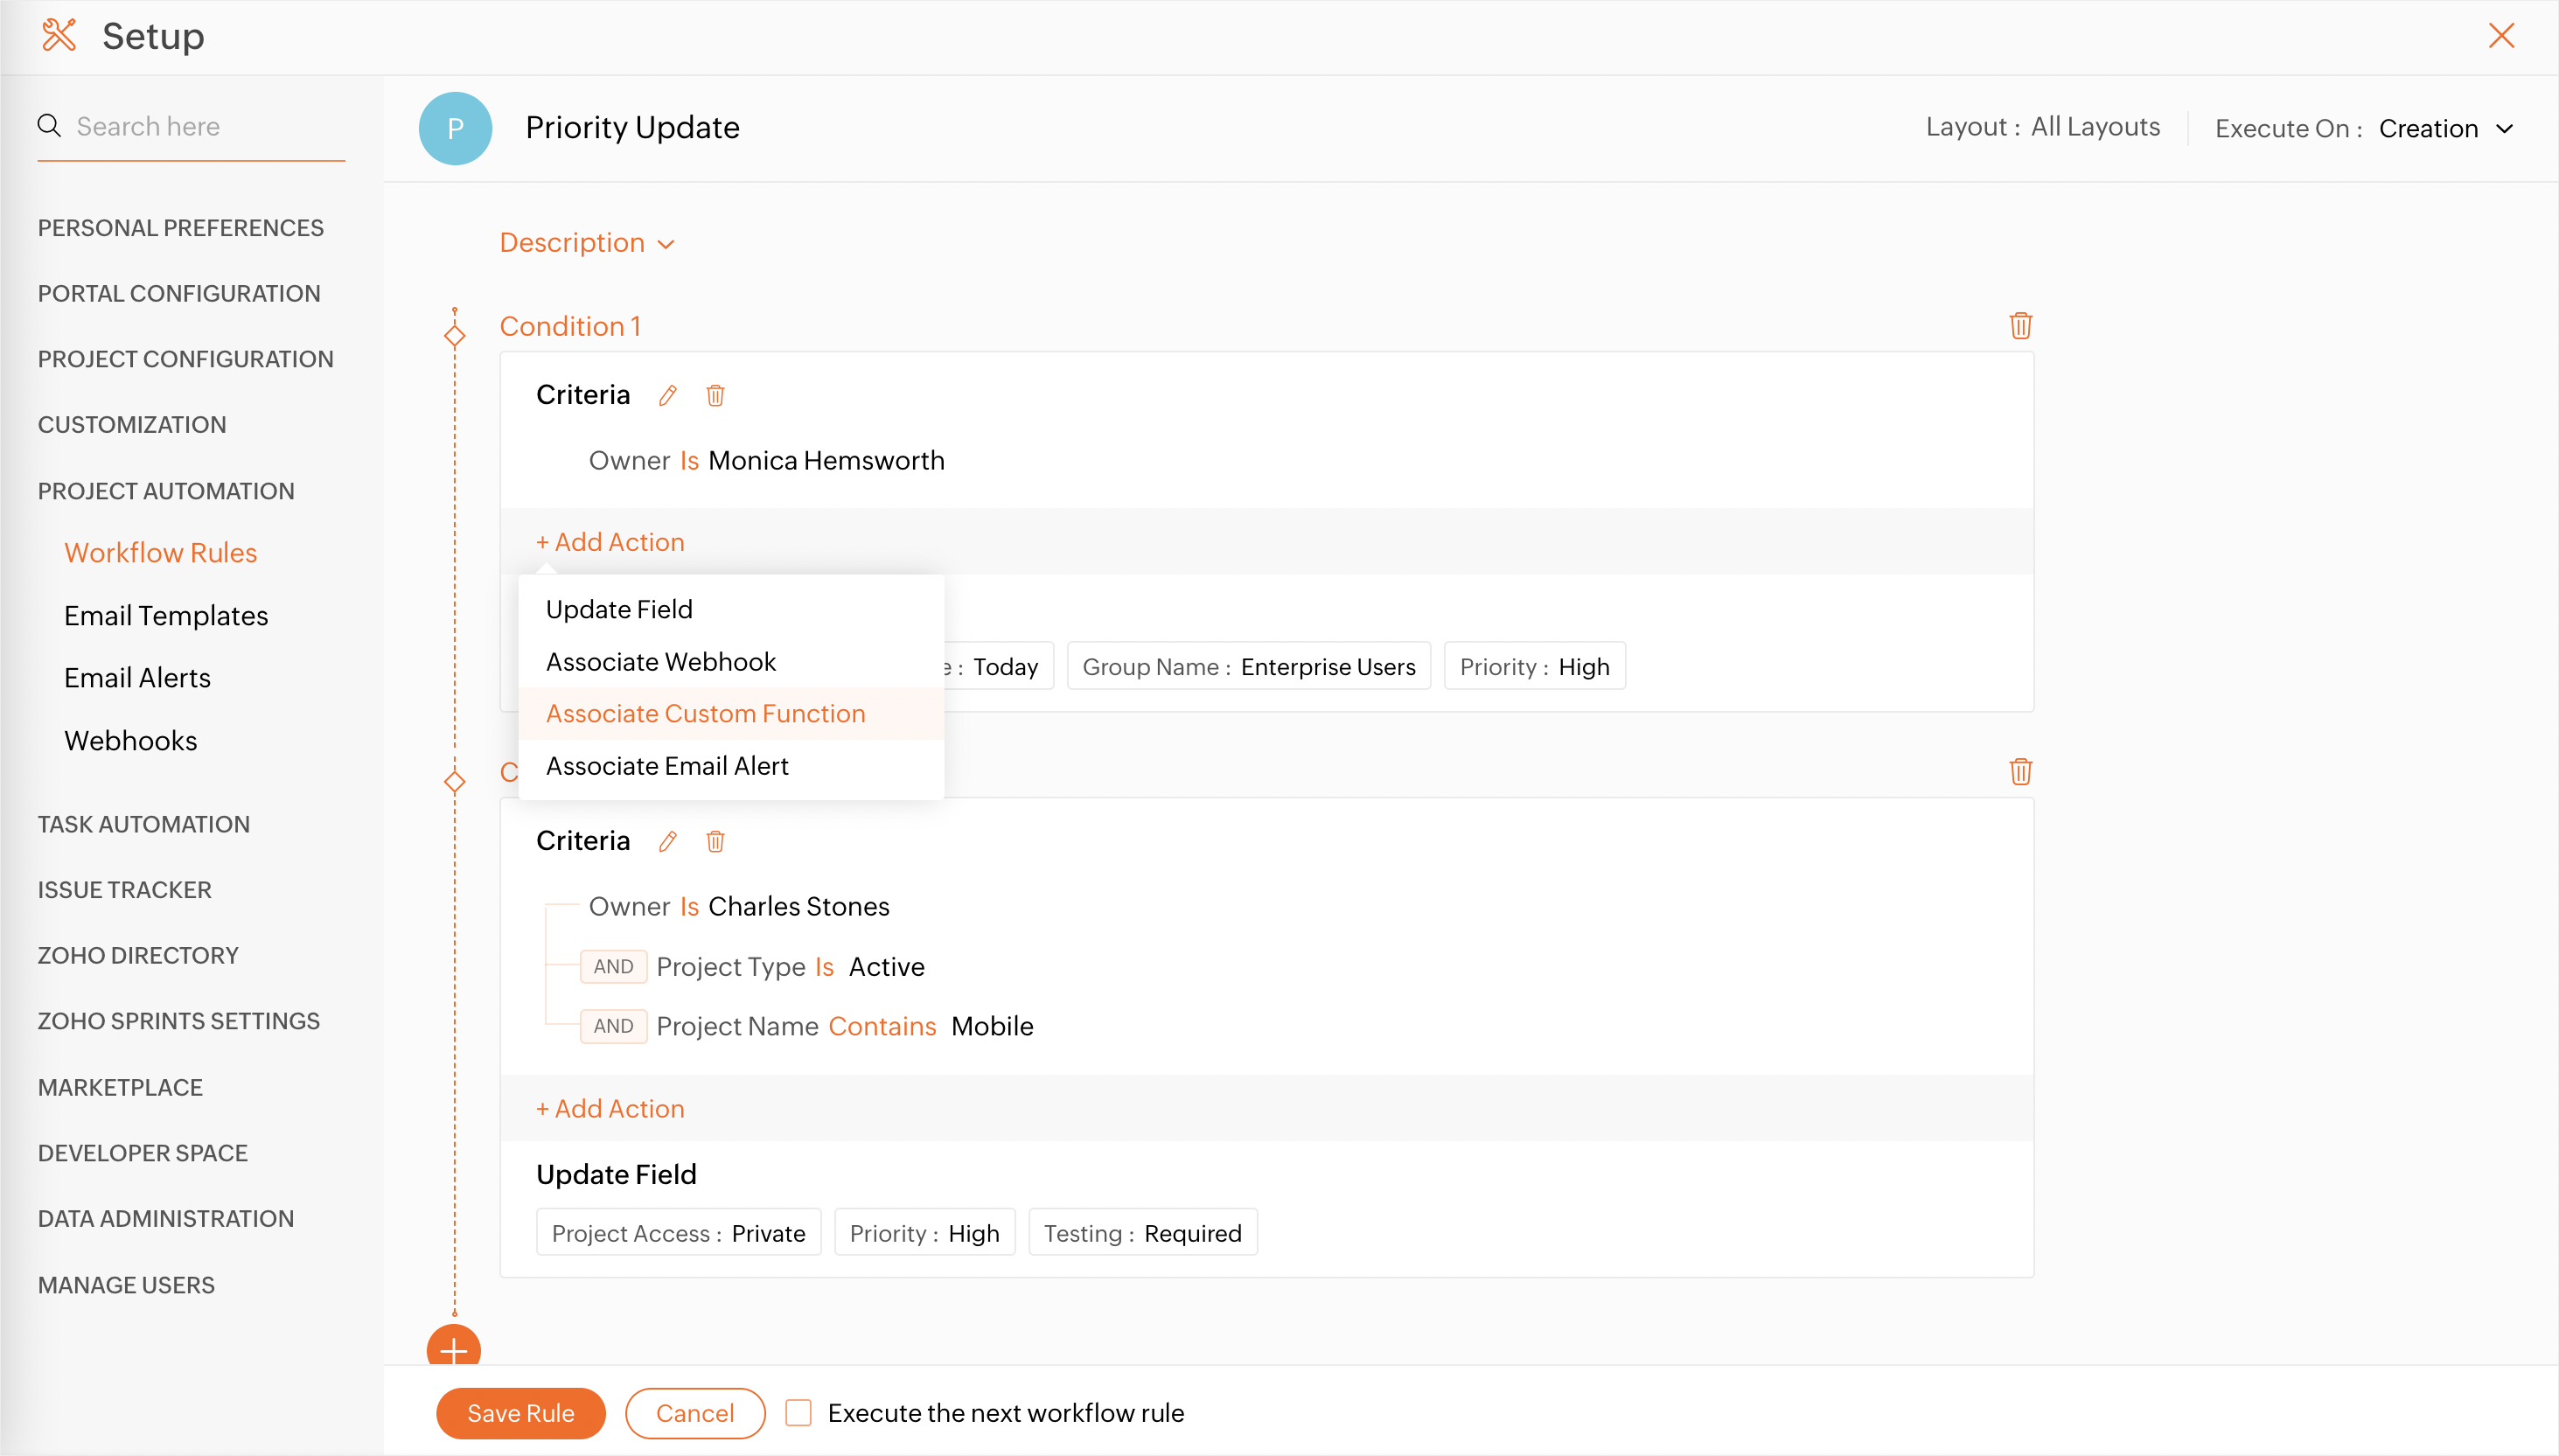The width and height of the screenshot is (2559, 1456).
Task: Select Associate Email Alert option
Action: point(731,765)
